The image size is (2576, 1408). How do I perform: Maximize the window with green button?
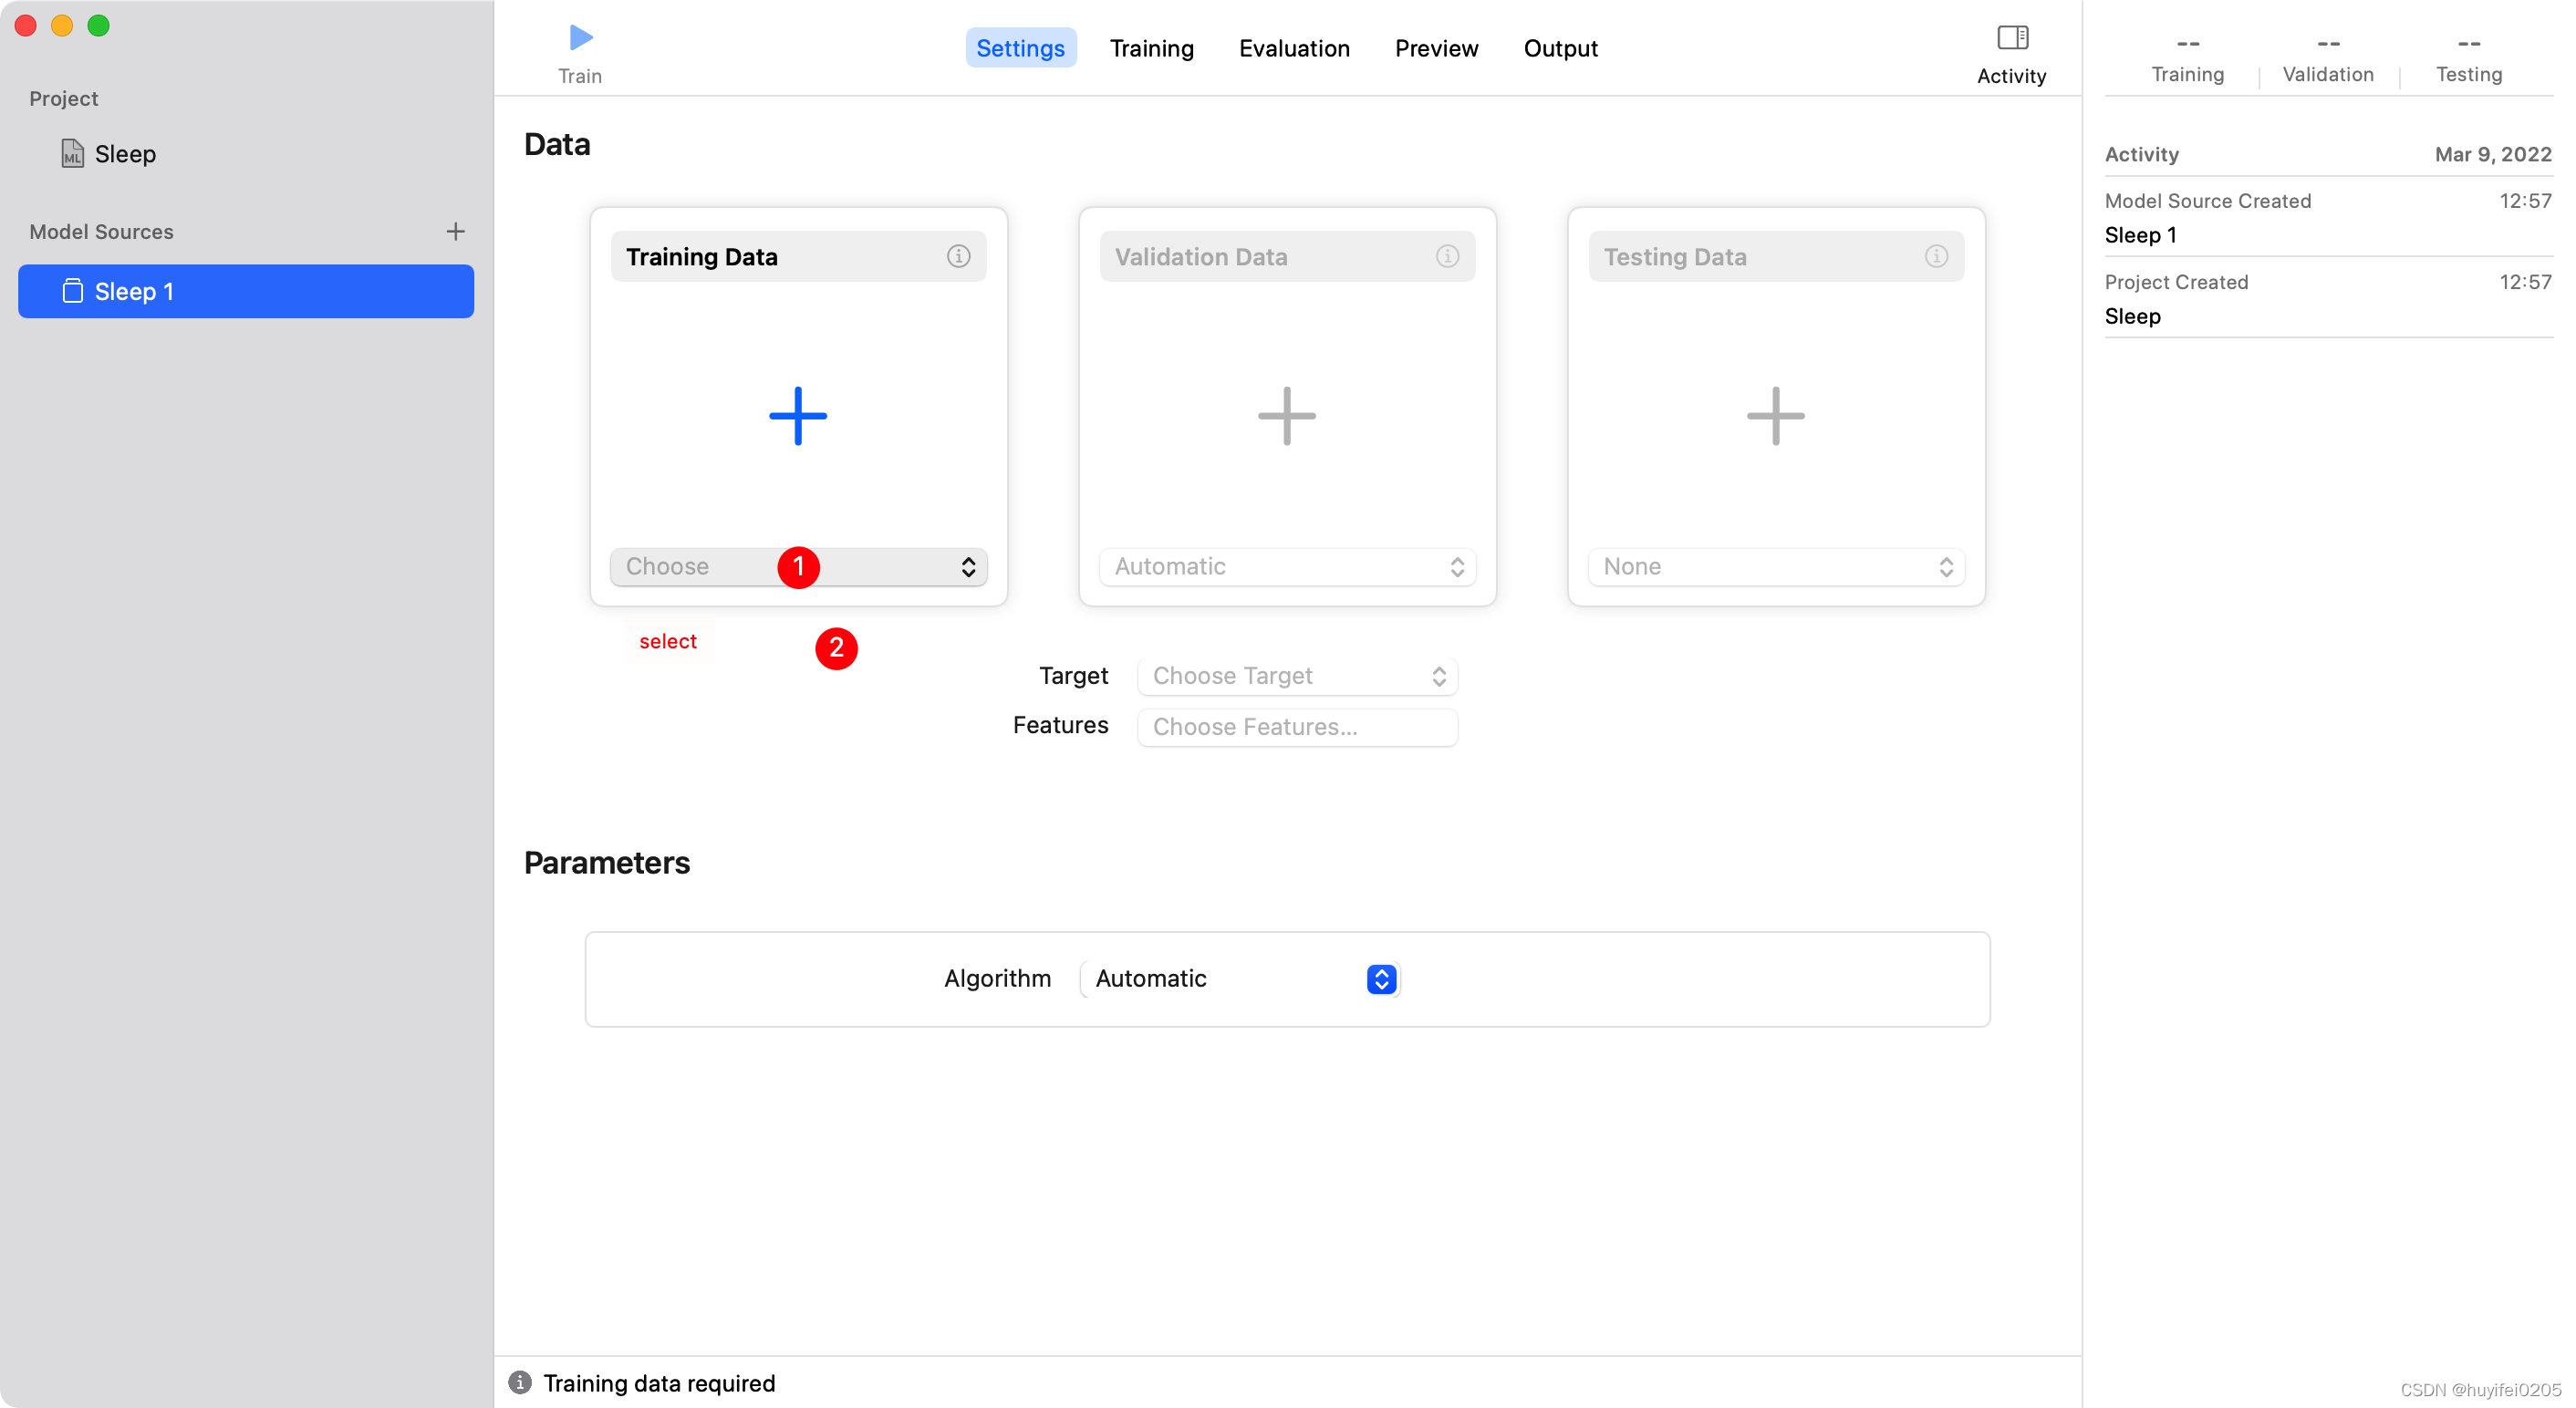pyautogui.click(x=98, y=26)
